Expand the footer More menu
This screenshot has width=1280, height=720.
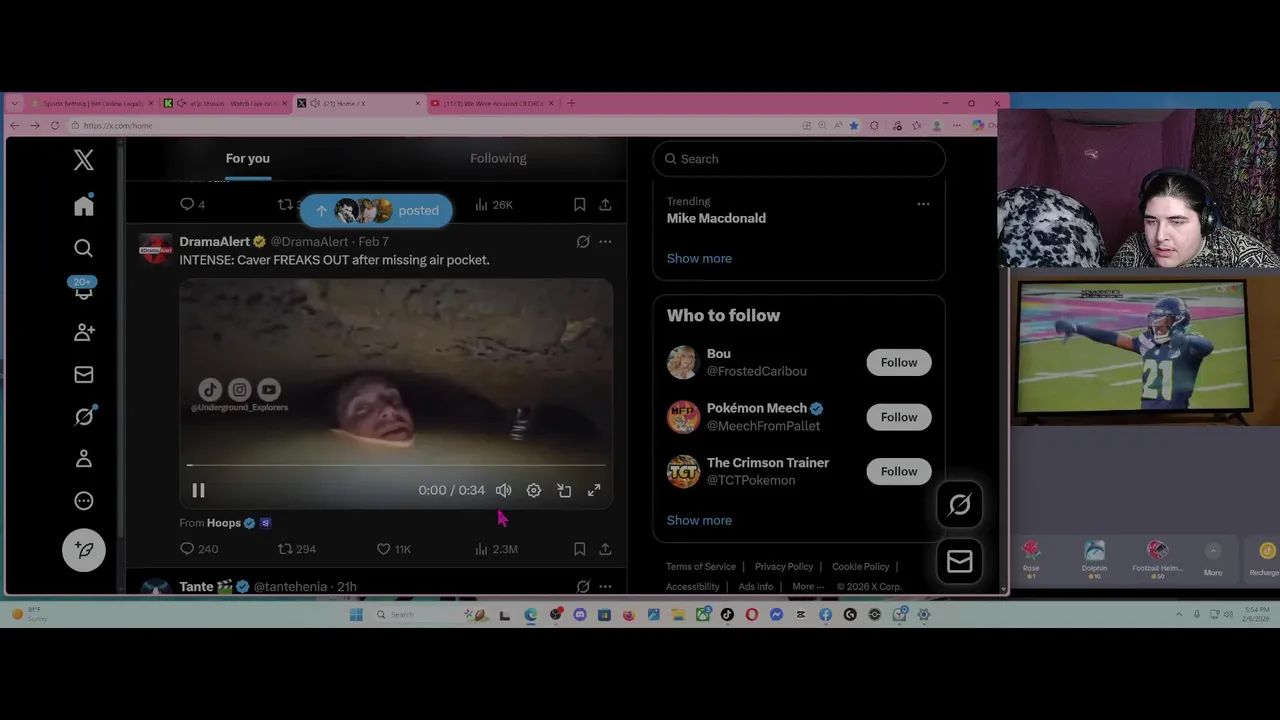point(808,587)
